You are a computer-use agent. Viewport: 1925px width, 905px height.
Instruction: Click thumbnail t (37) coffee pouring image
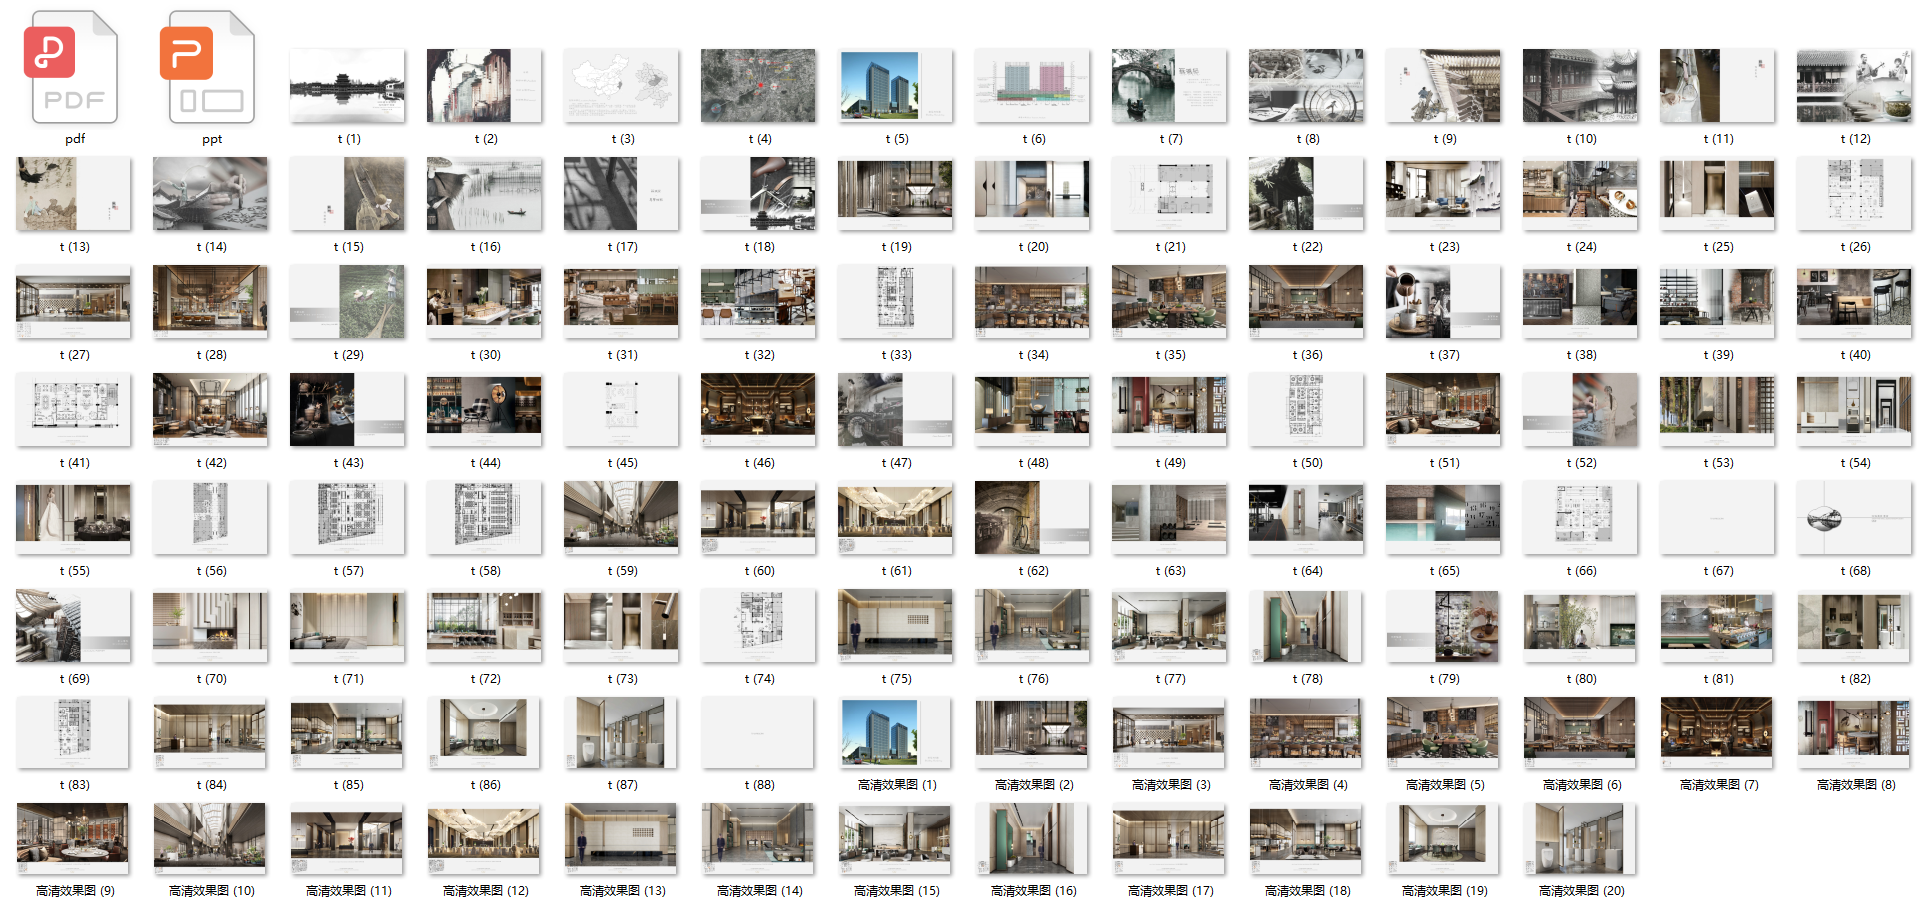(x=1443, y=301)
